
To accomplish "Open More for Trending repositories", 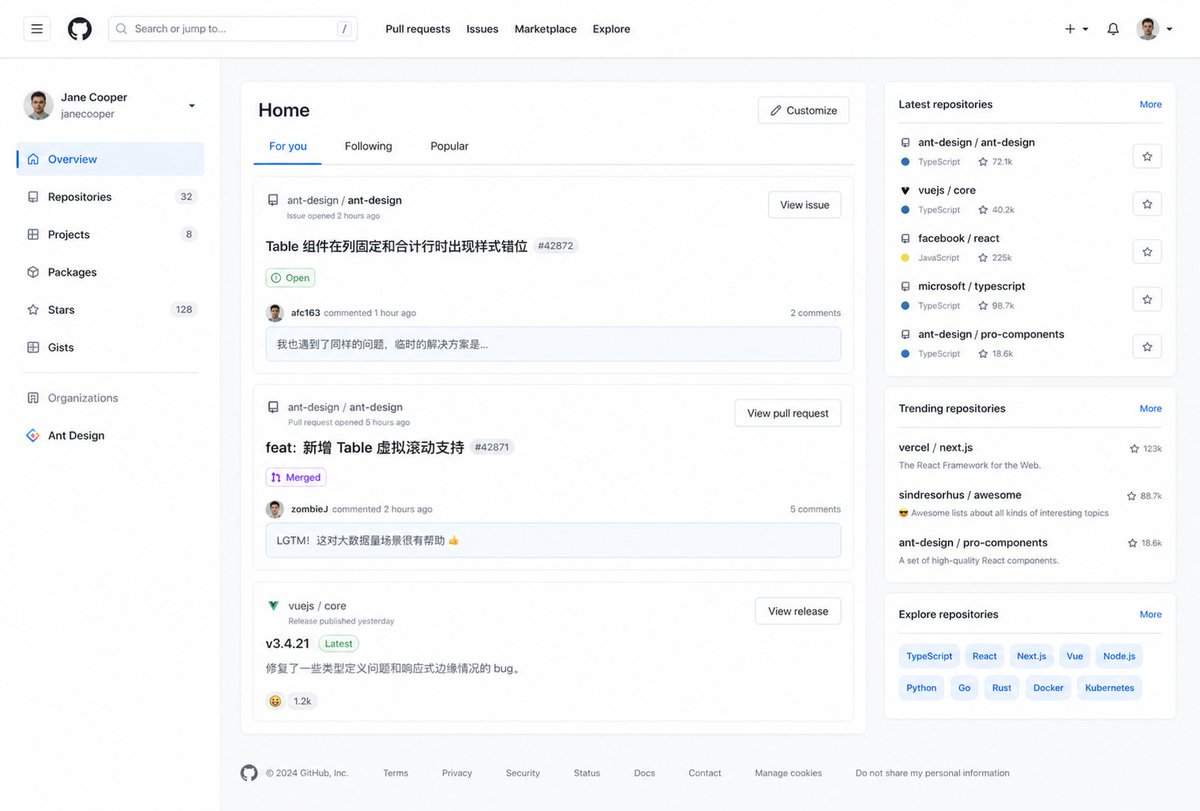I will pyautogui.click(x=1151, y=408).
